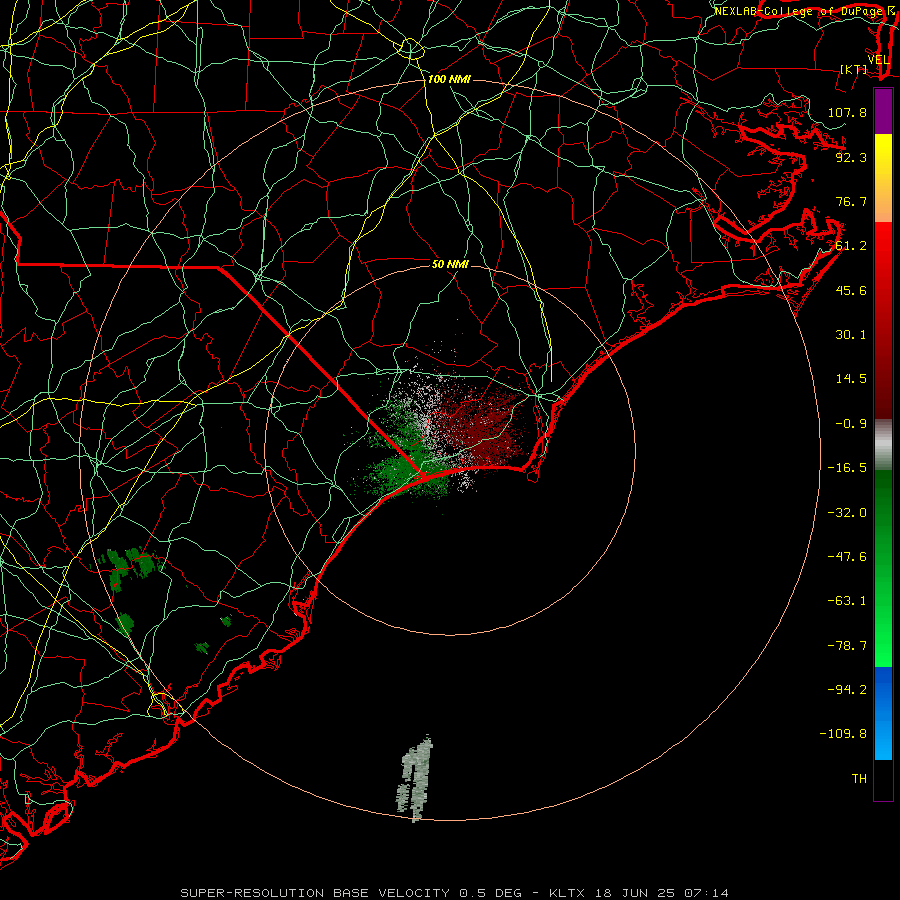This screenshot has width=900, height=900.
Task: Pick the purple segment of the color bar
Action: [x=883, y=111]
